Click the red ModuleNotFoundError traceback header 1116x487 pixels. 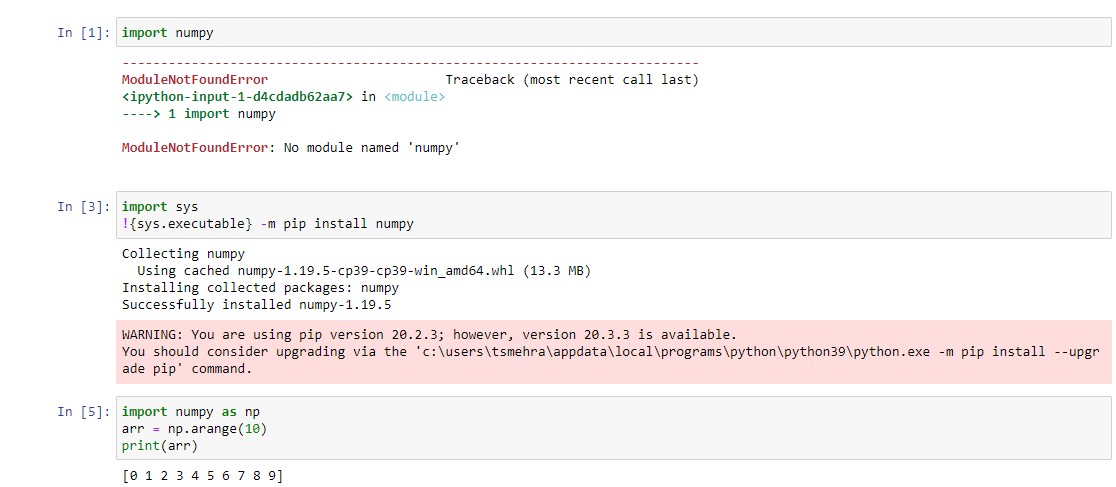(x=195, y=80)
